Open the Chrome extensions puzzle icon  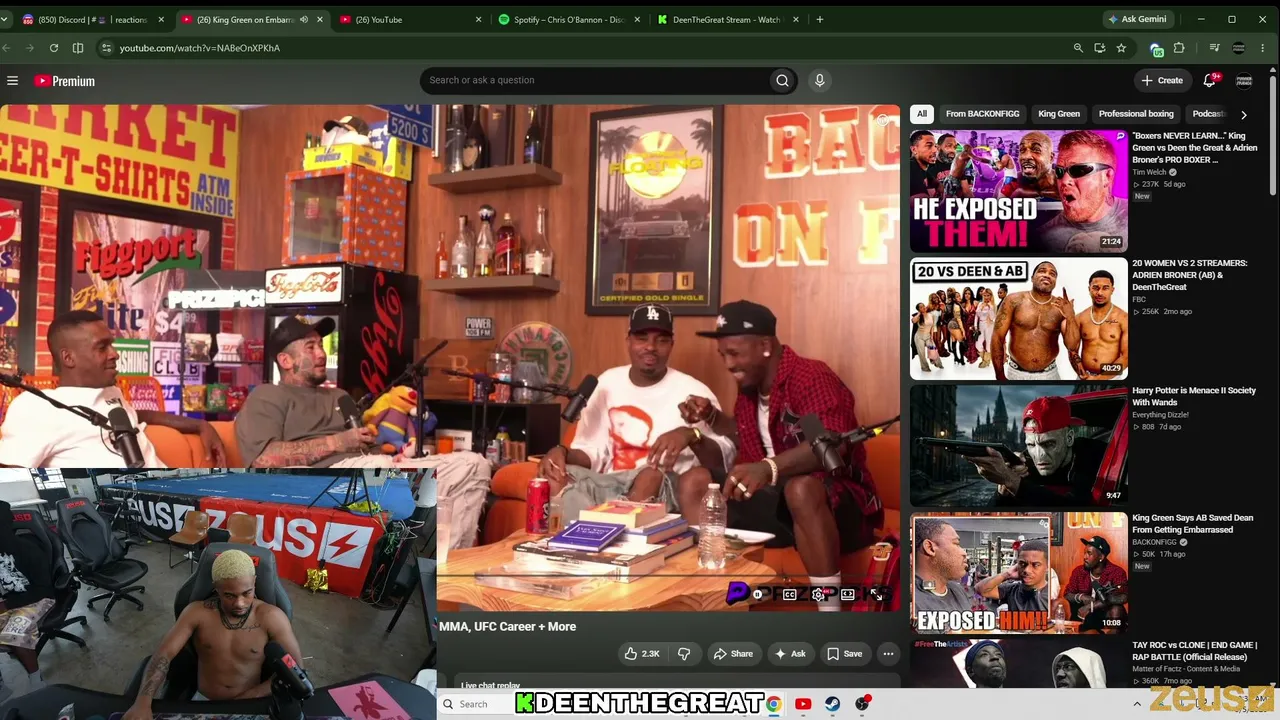pyautogui.click(x=1179, y=48)
